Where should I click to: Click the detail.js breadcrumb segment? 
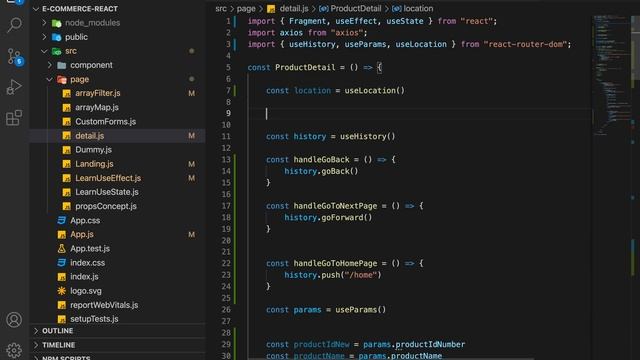294,9
